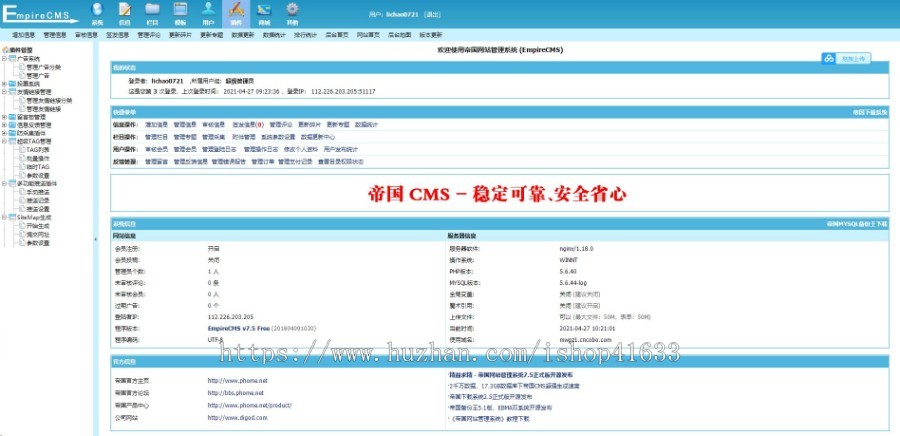
Task: Click the 退出 logout link
Action: pyautogui.click(x=432, y=14)
